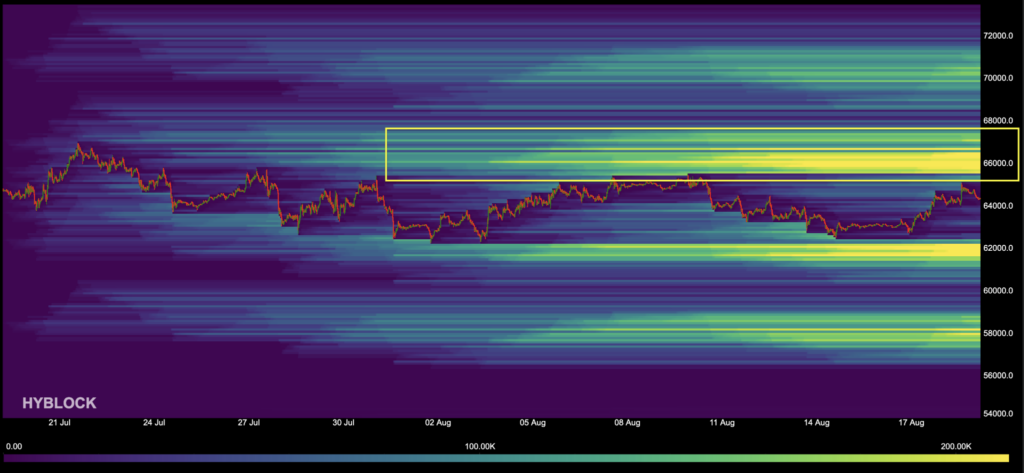Select the 24 Jul date label
The width and height of the screenshot is (1024, 473).
[x=154, y=423]
